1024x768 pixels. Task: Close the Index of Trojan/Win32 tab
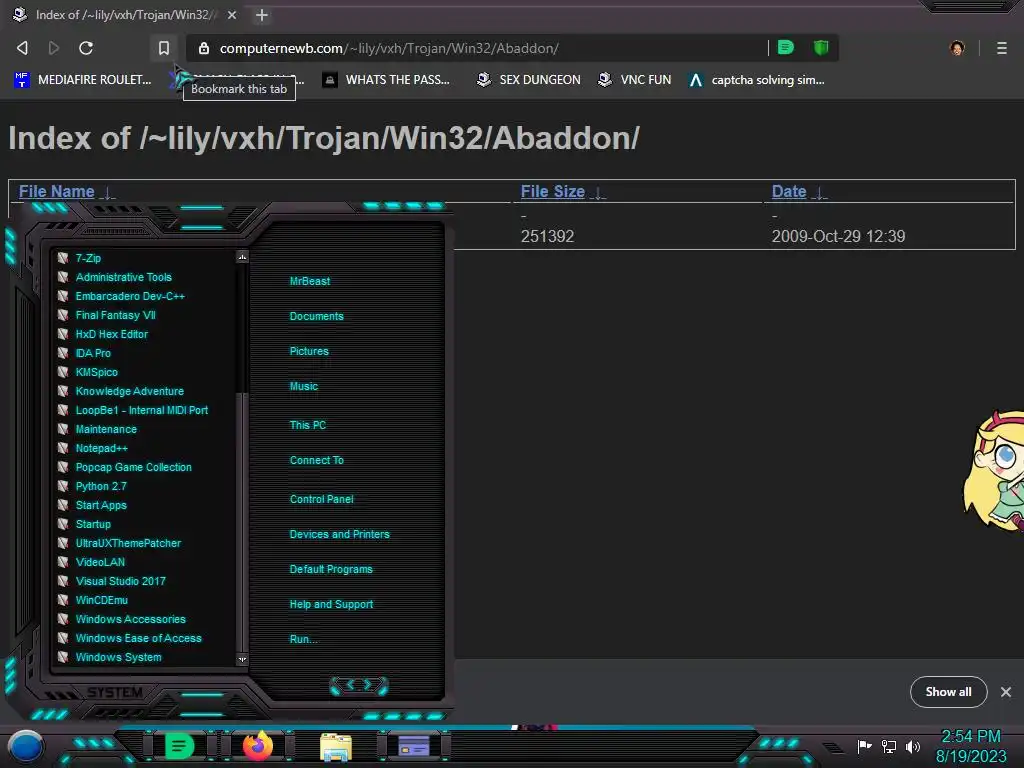(232, 15)
